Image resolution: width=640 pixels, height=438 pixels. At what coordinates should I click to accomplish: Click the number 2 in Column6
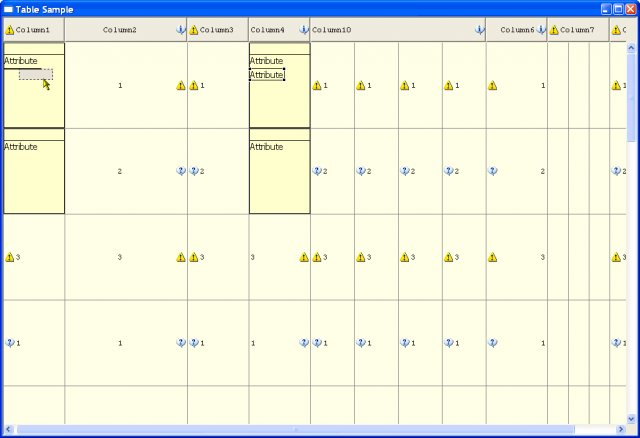point(542,171)
